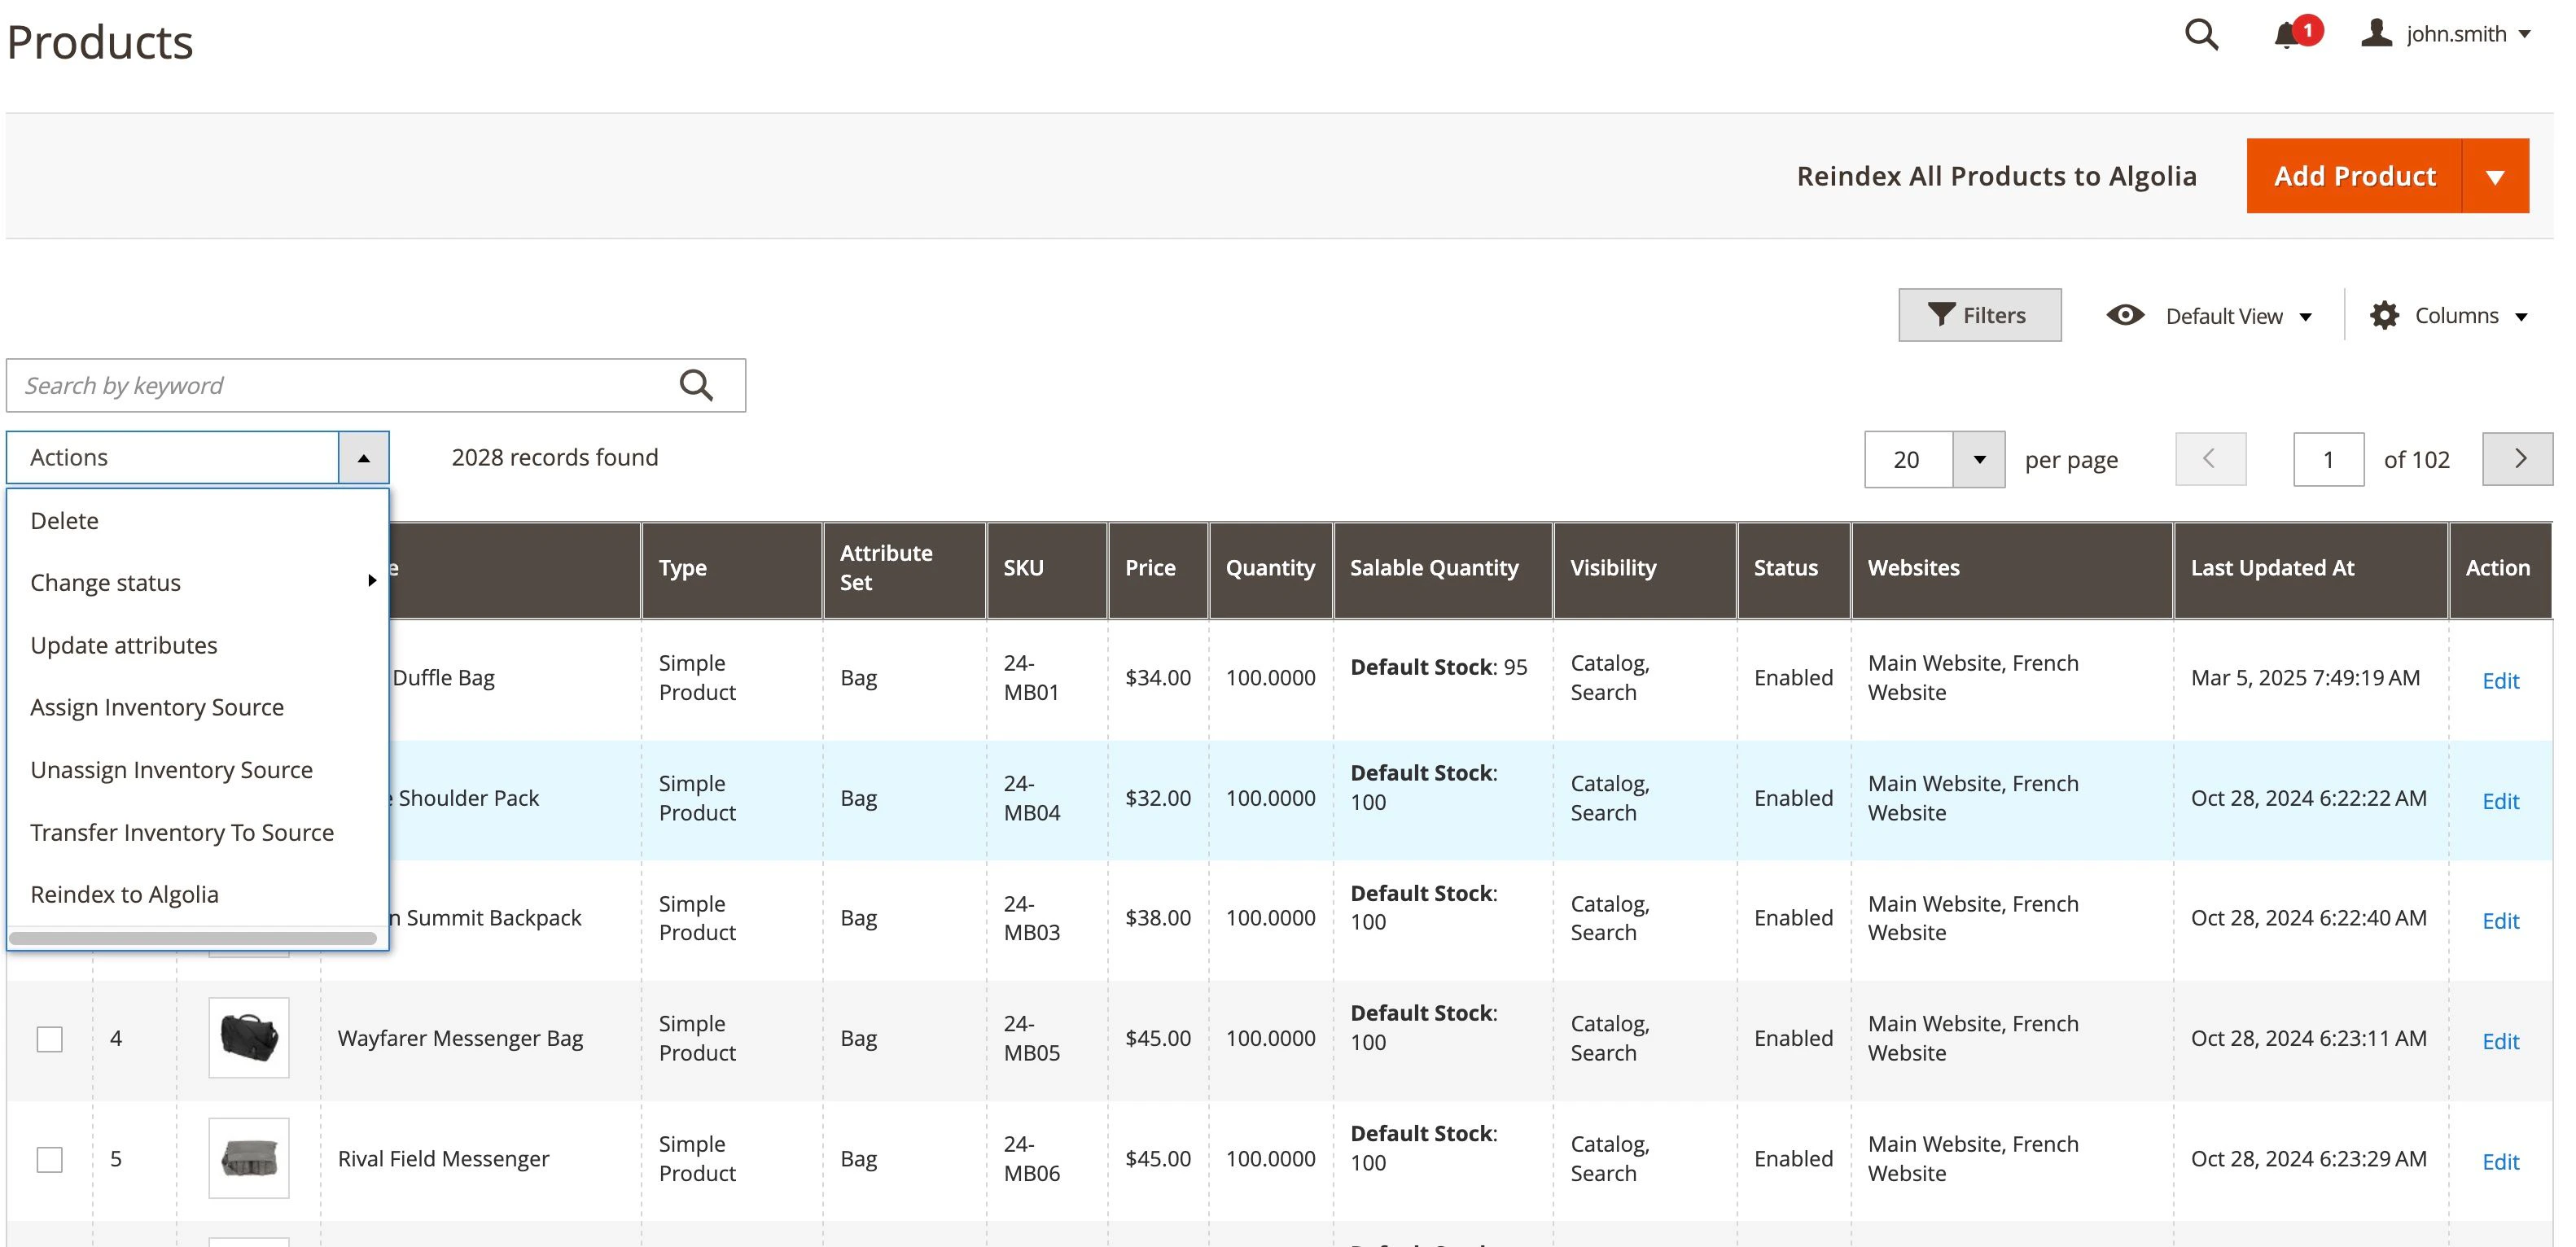Select the Rival Field Messenger checkbox
The height and width of the screenshot is (1247, 2576).
click(48, 1159)
